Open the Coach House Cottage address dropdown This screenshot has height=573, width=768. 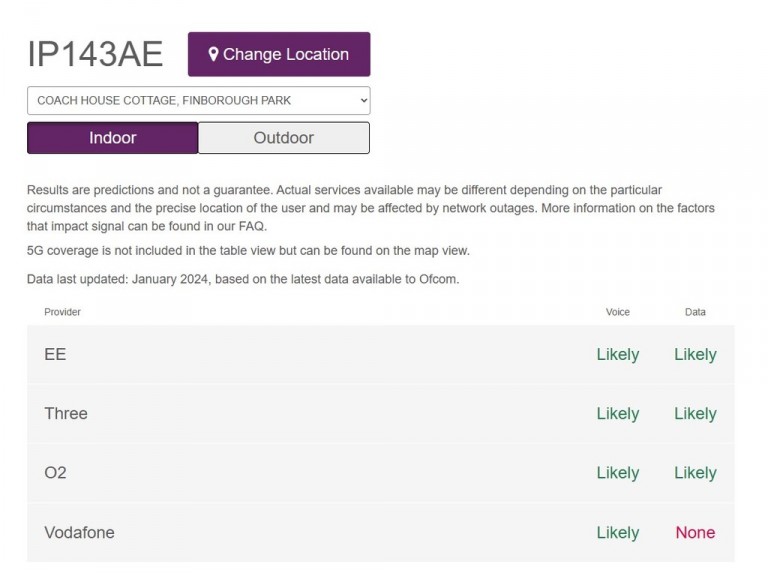(x=198, y=100)
